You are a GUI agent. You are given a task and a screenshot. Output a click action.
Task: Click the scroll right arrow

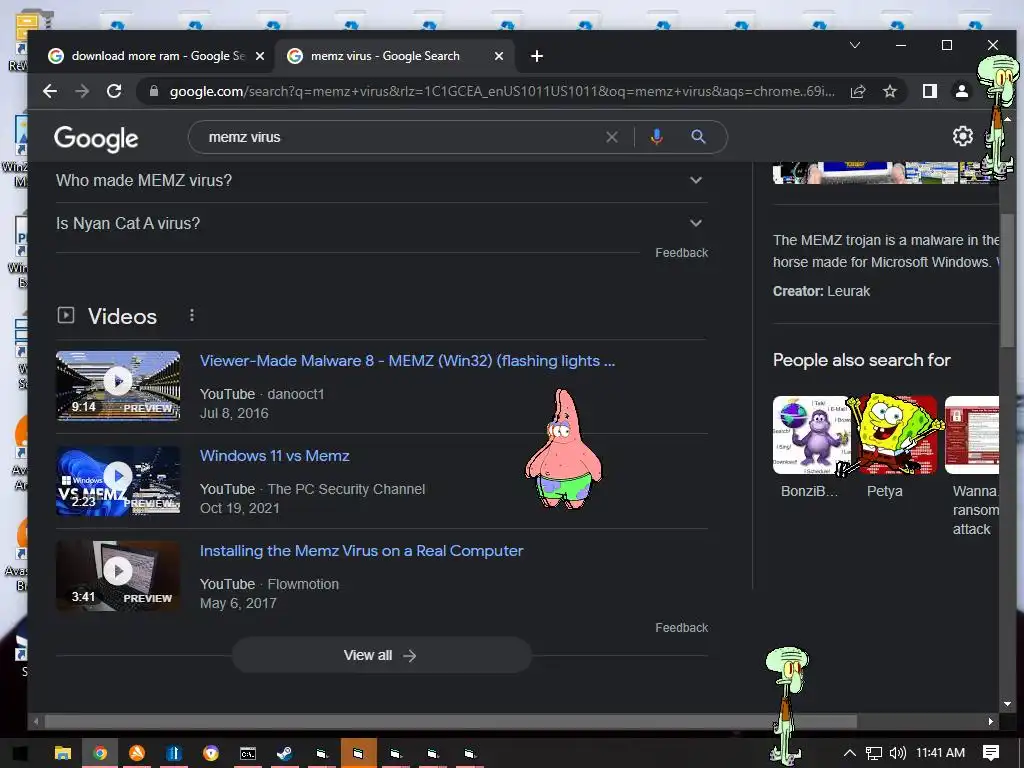pos(991,722)
